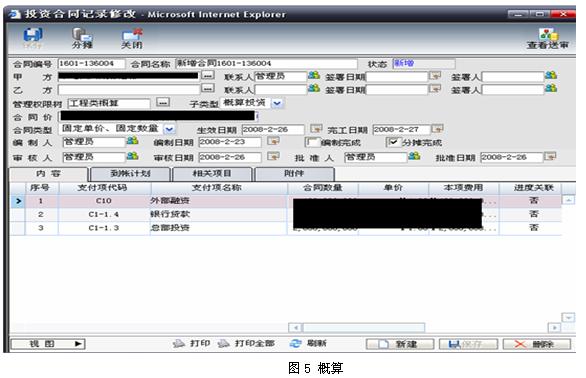Switch to the 内容 tab
This screenshot has height=378, width=586.
click(x=49, y=174)
